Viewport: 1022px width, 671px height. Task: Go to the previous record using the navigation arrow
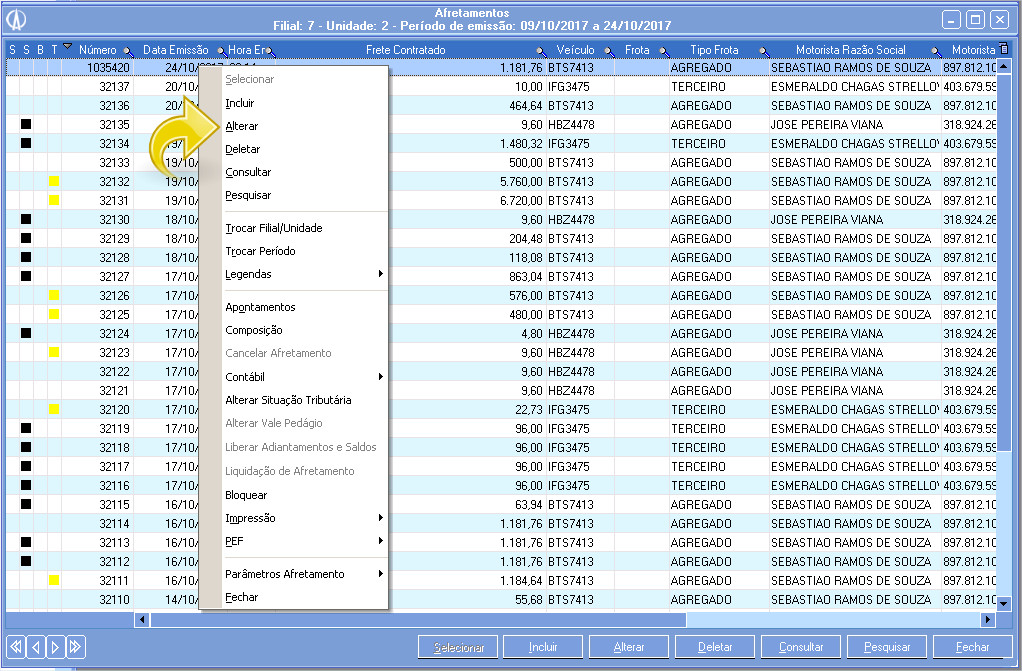click(x=36, y=646)
